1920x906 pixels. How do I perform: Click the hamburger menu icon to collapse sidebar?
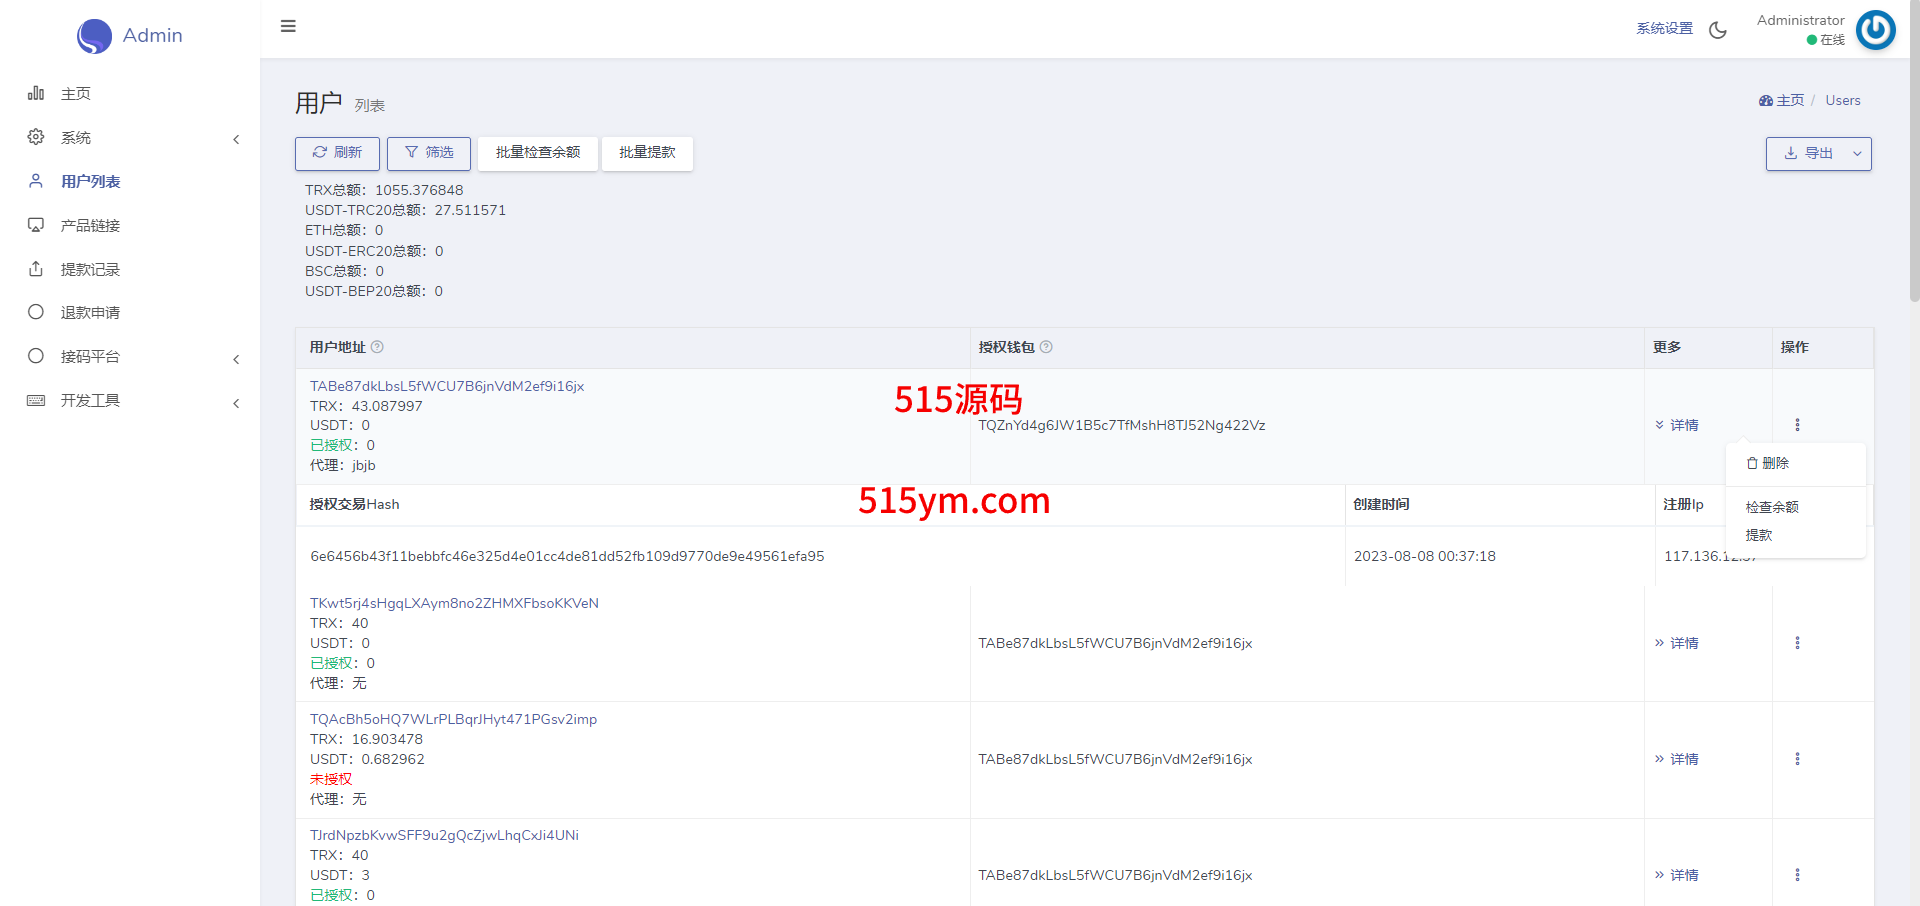coord(288,26)
